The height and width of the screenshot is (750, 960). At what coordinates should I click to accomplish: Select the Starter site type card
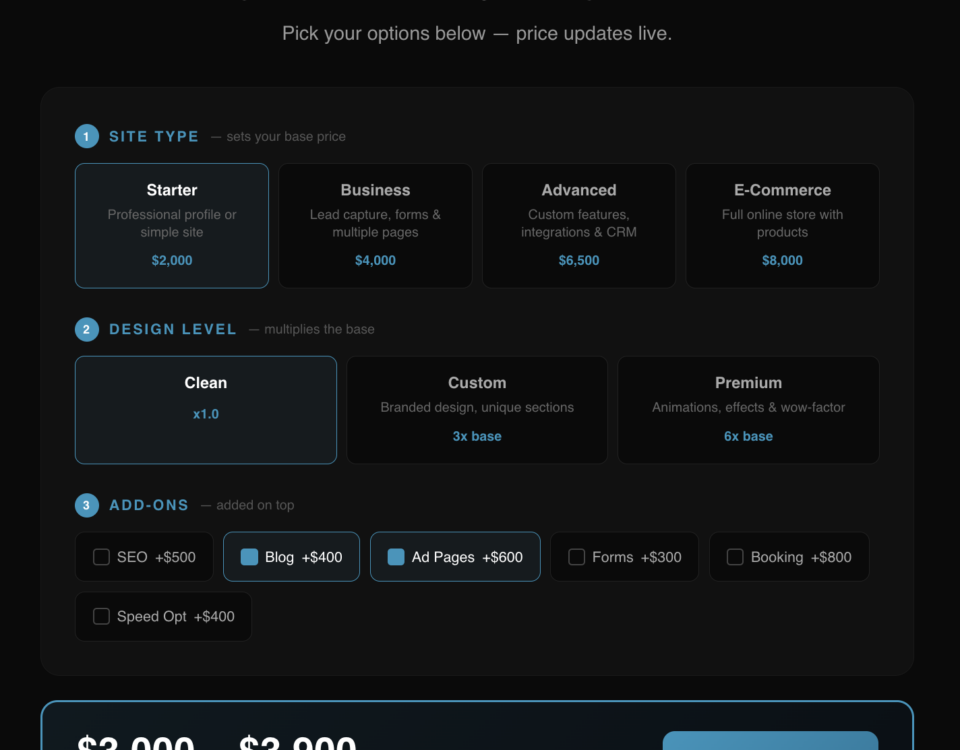tap(172, 225)
